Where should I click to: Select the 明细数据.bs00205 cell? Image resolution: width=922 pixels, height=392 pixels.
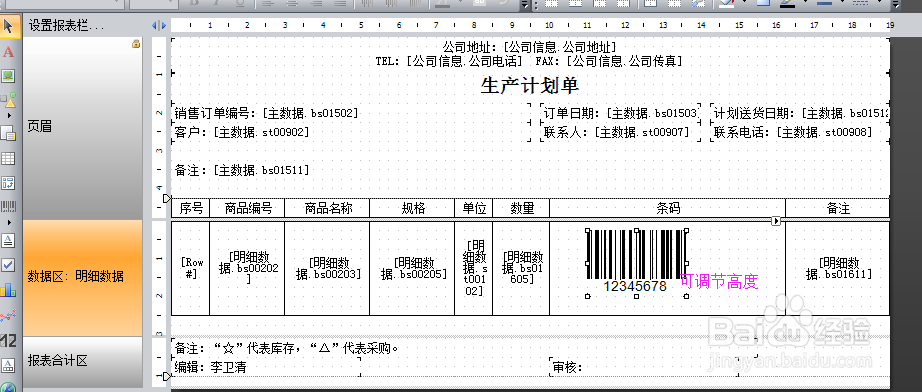[412, 268]
